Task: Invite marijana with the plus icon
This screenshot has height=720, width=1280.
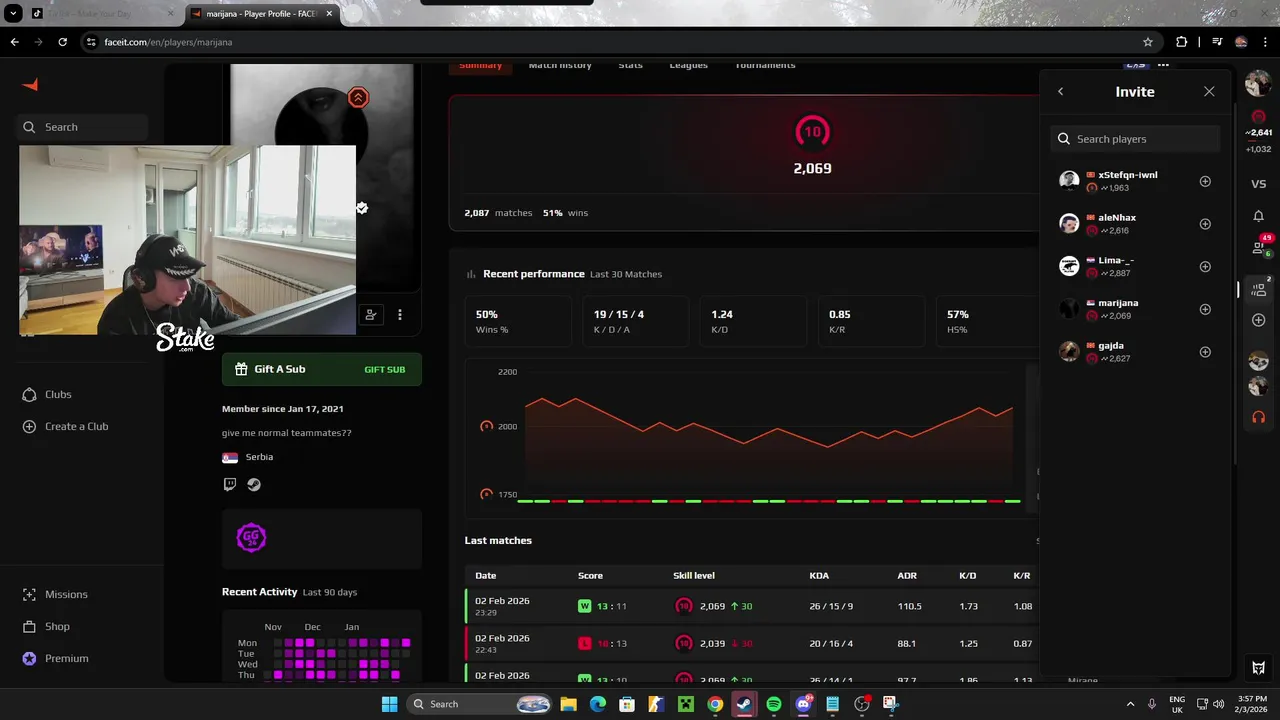Action: 1205,309
